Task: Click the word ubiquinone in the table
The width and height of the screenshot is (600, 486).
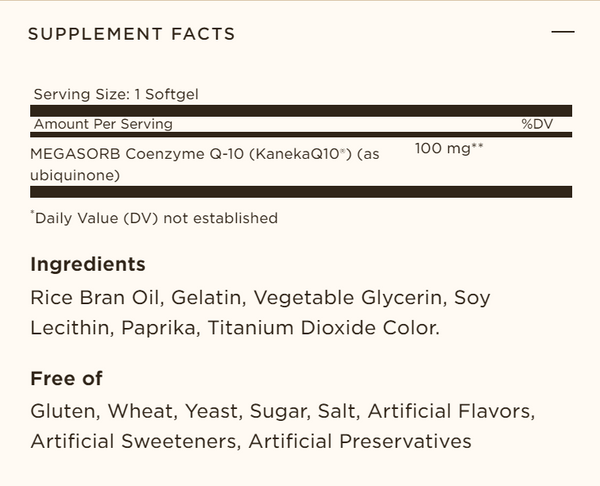Action: [76, 175]
